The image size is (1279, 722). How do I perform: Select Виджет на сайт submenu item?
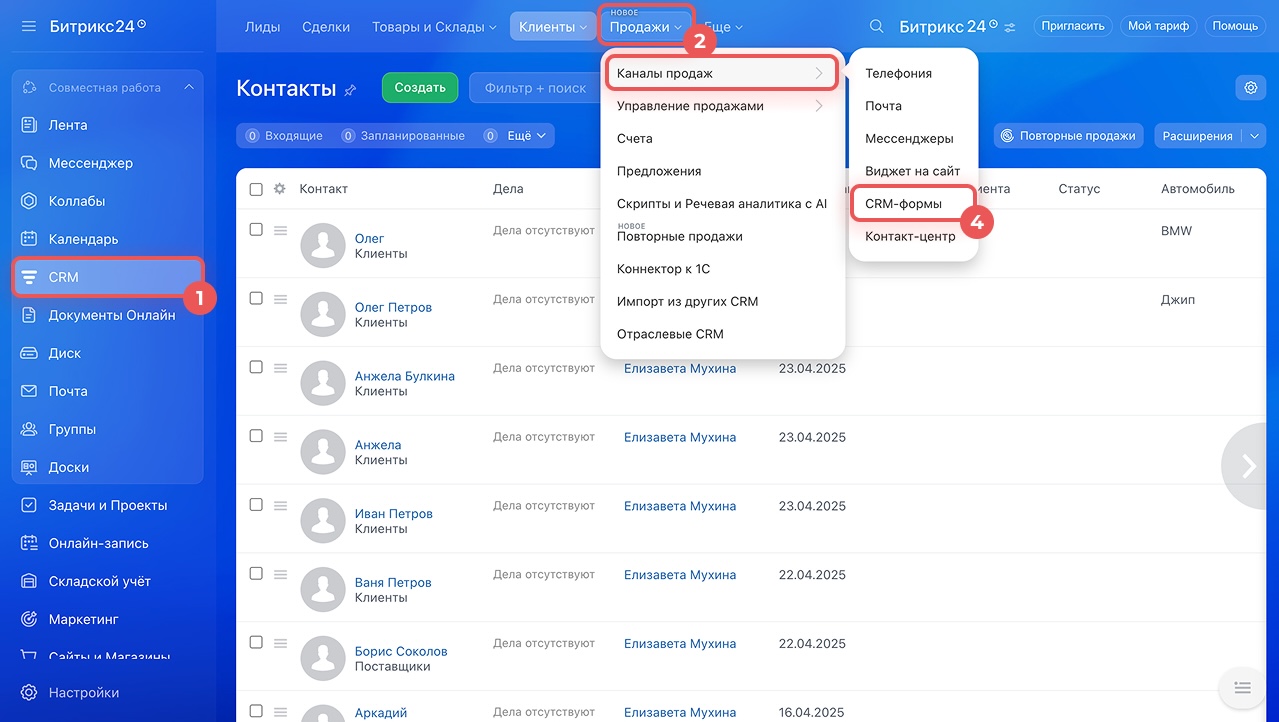tap(912, 171)
